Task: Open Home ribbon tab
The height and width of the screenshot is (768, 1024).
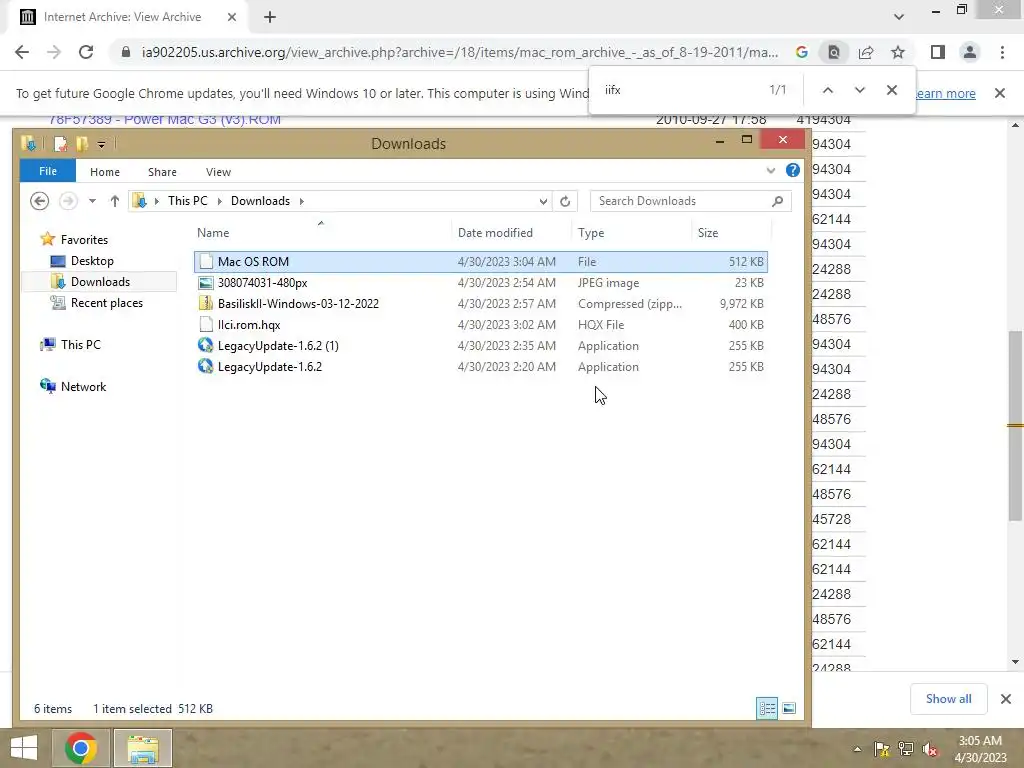Action: 104,172
